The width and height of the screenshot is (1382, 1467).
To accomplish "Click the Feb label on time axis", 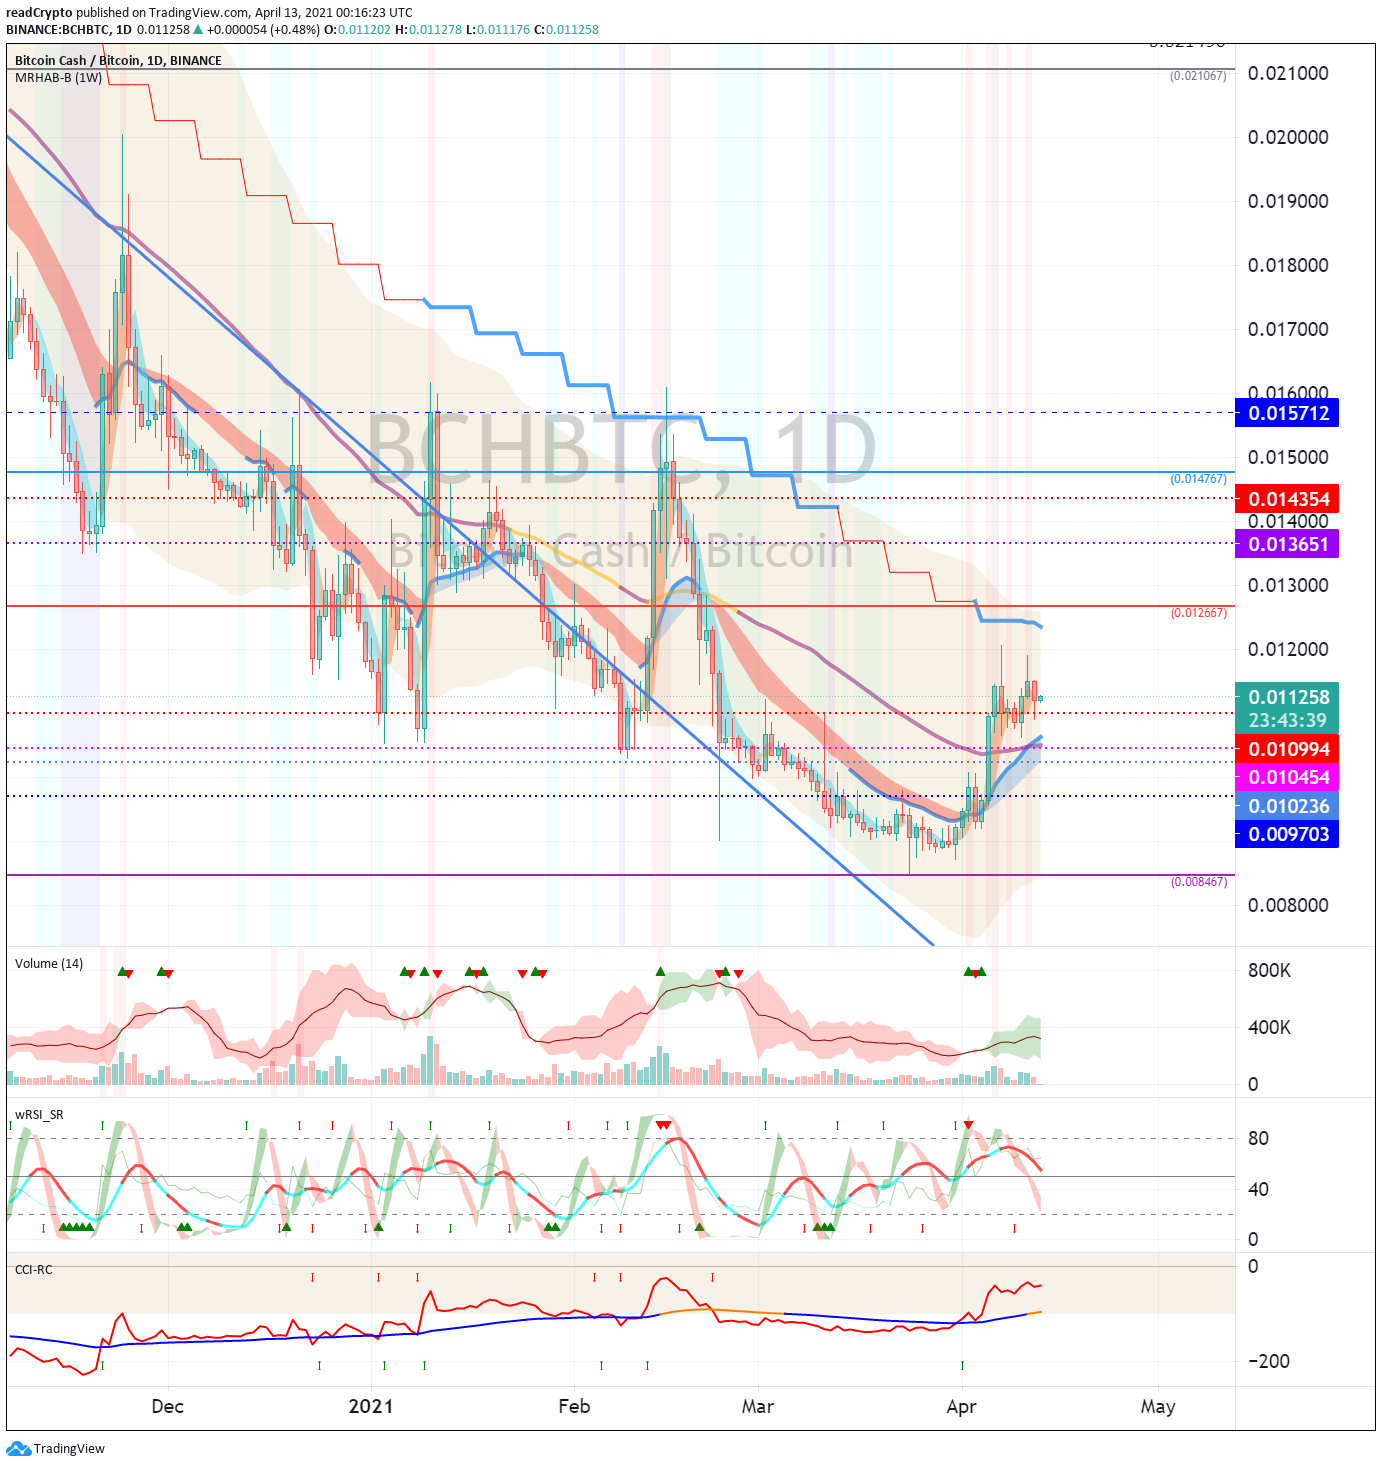I will 574,1406.
